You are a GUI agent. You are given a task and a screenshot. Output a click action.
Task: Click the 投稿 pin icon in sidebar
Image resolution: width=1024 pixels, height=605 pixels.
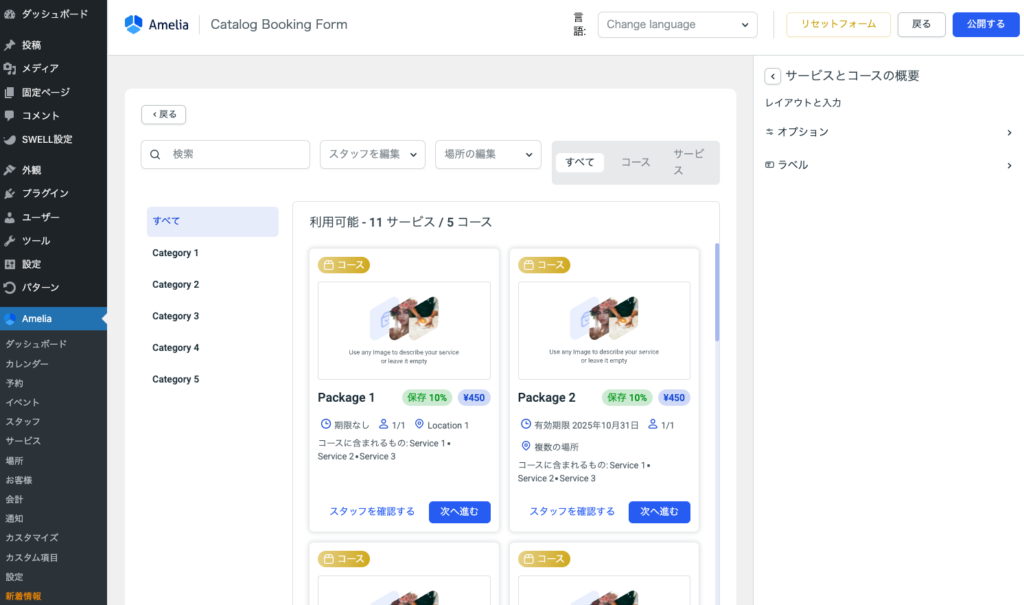(10, 45)
